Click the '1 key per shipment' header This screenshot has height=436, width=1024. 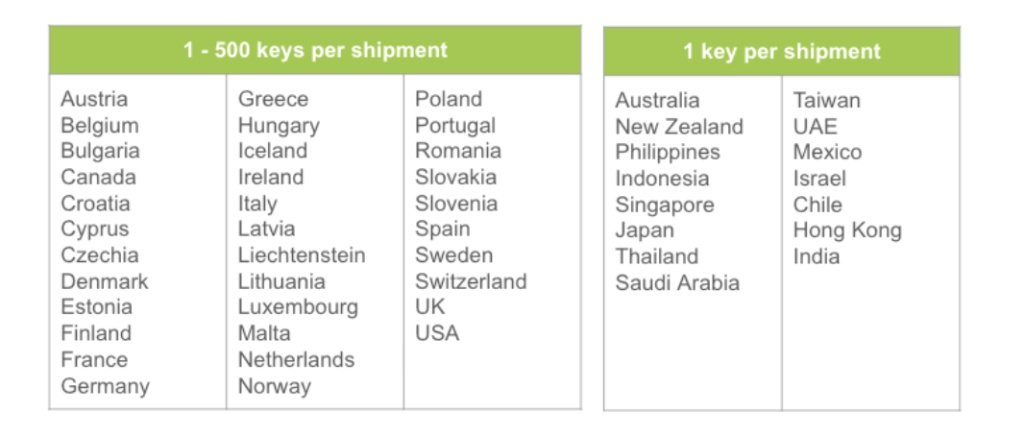[781, 51]
